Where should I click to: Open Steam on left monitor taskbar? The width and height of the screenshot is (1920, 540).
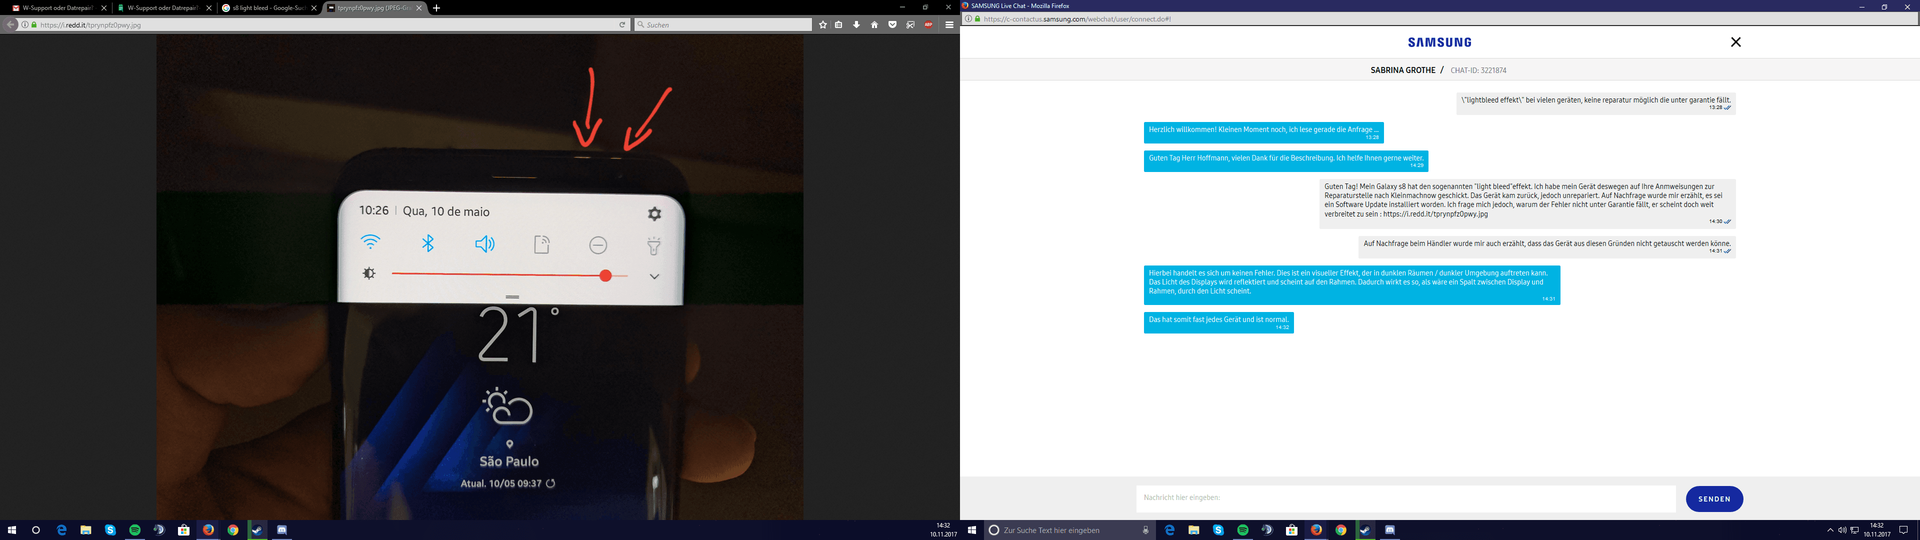click(257, 530)
